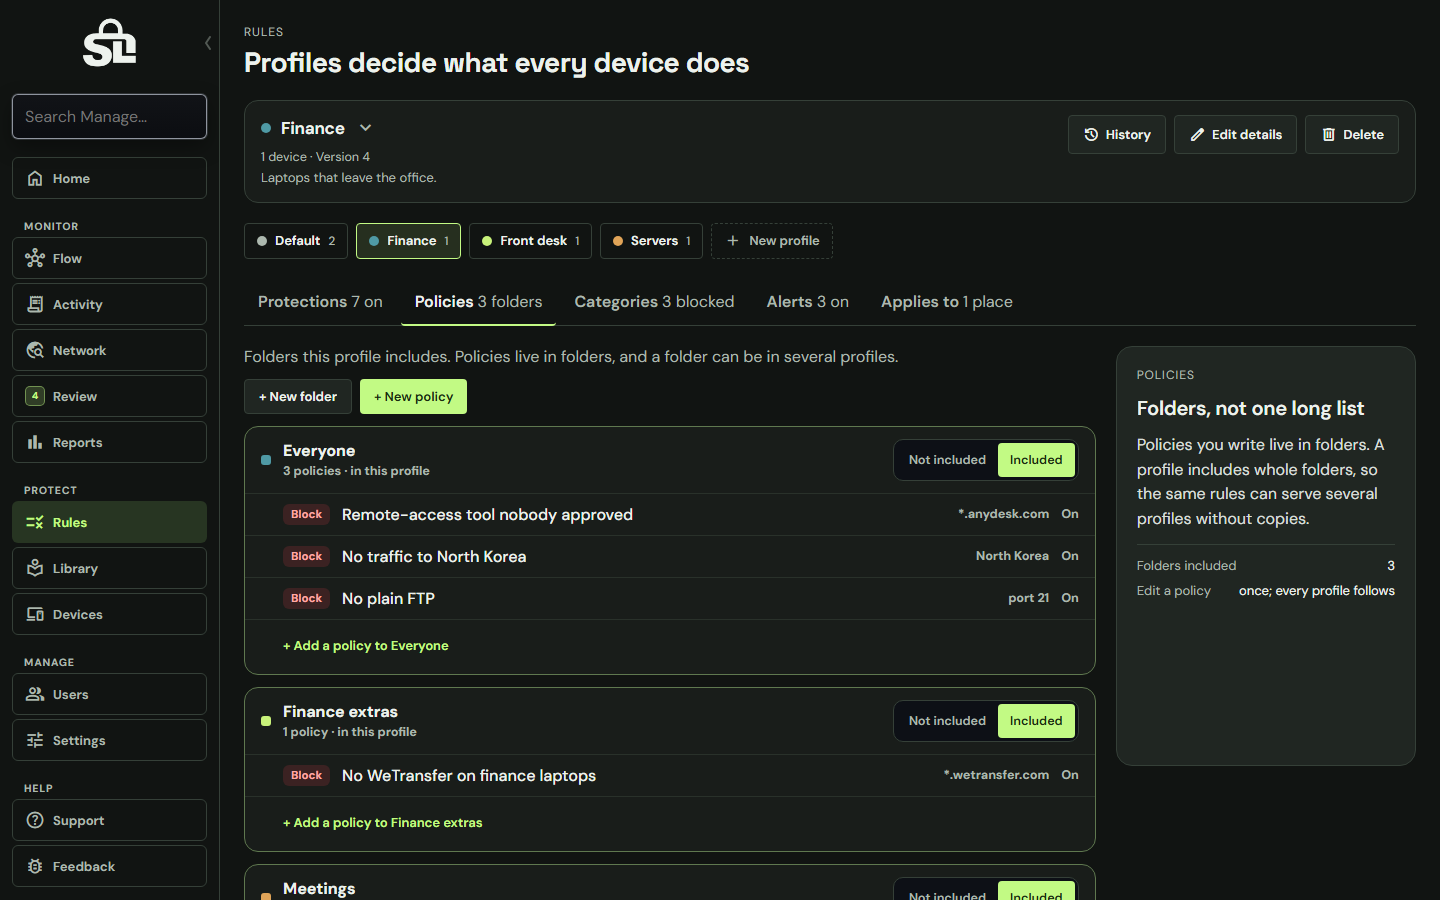Set Finance extras folder to Included
This screenshot has height=900, width=1440.
tap(1036, 721)
